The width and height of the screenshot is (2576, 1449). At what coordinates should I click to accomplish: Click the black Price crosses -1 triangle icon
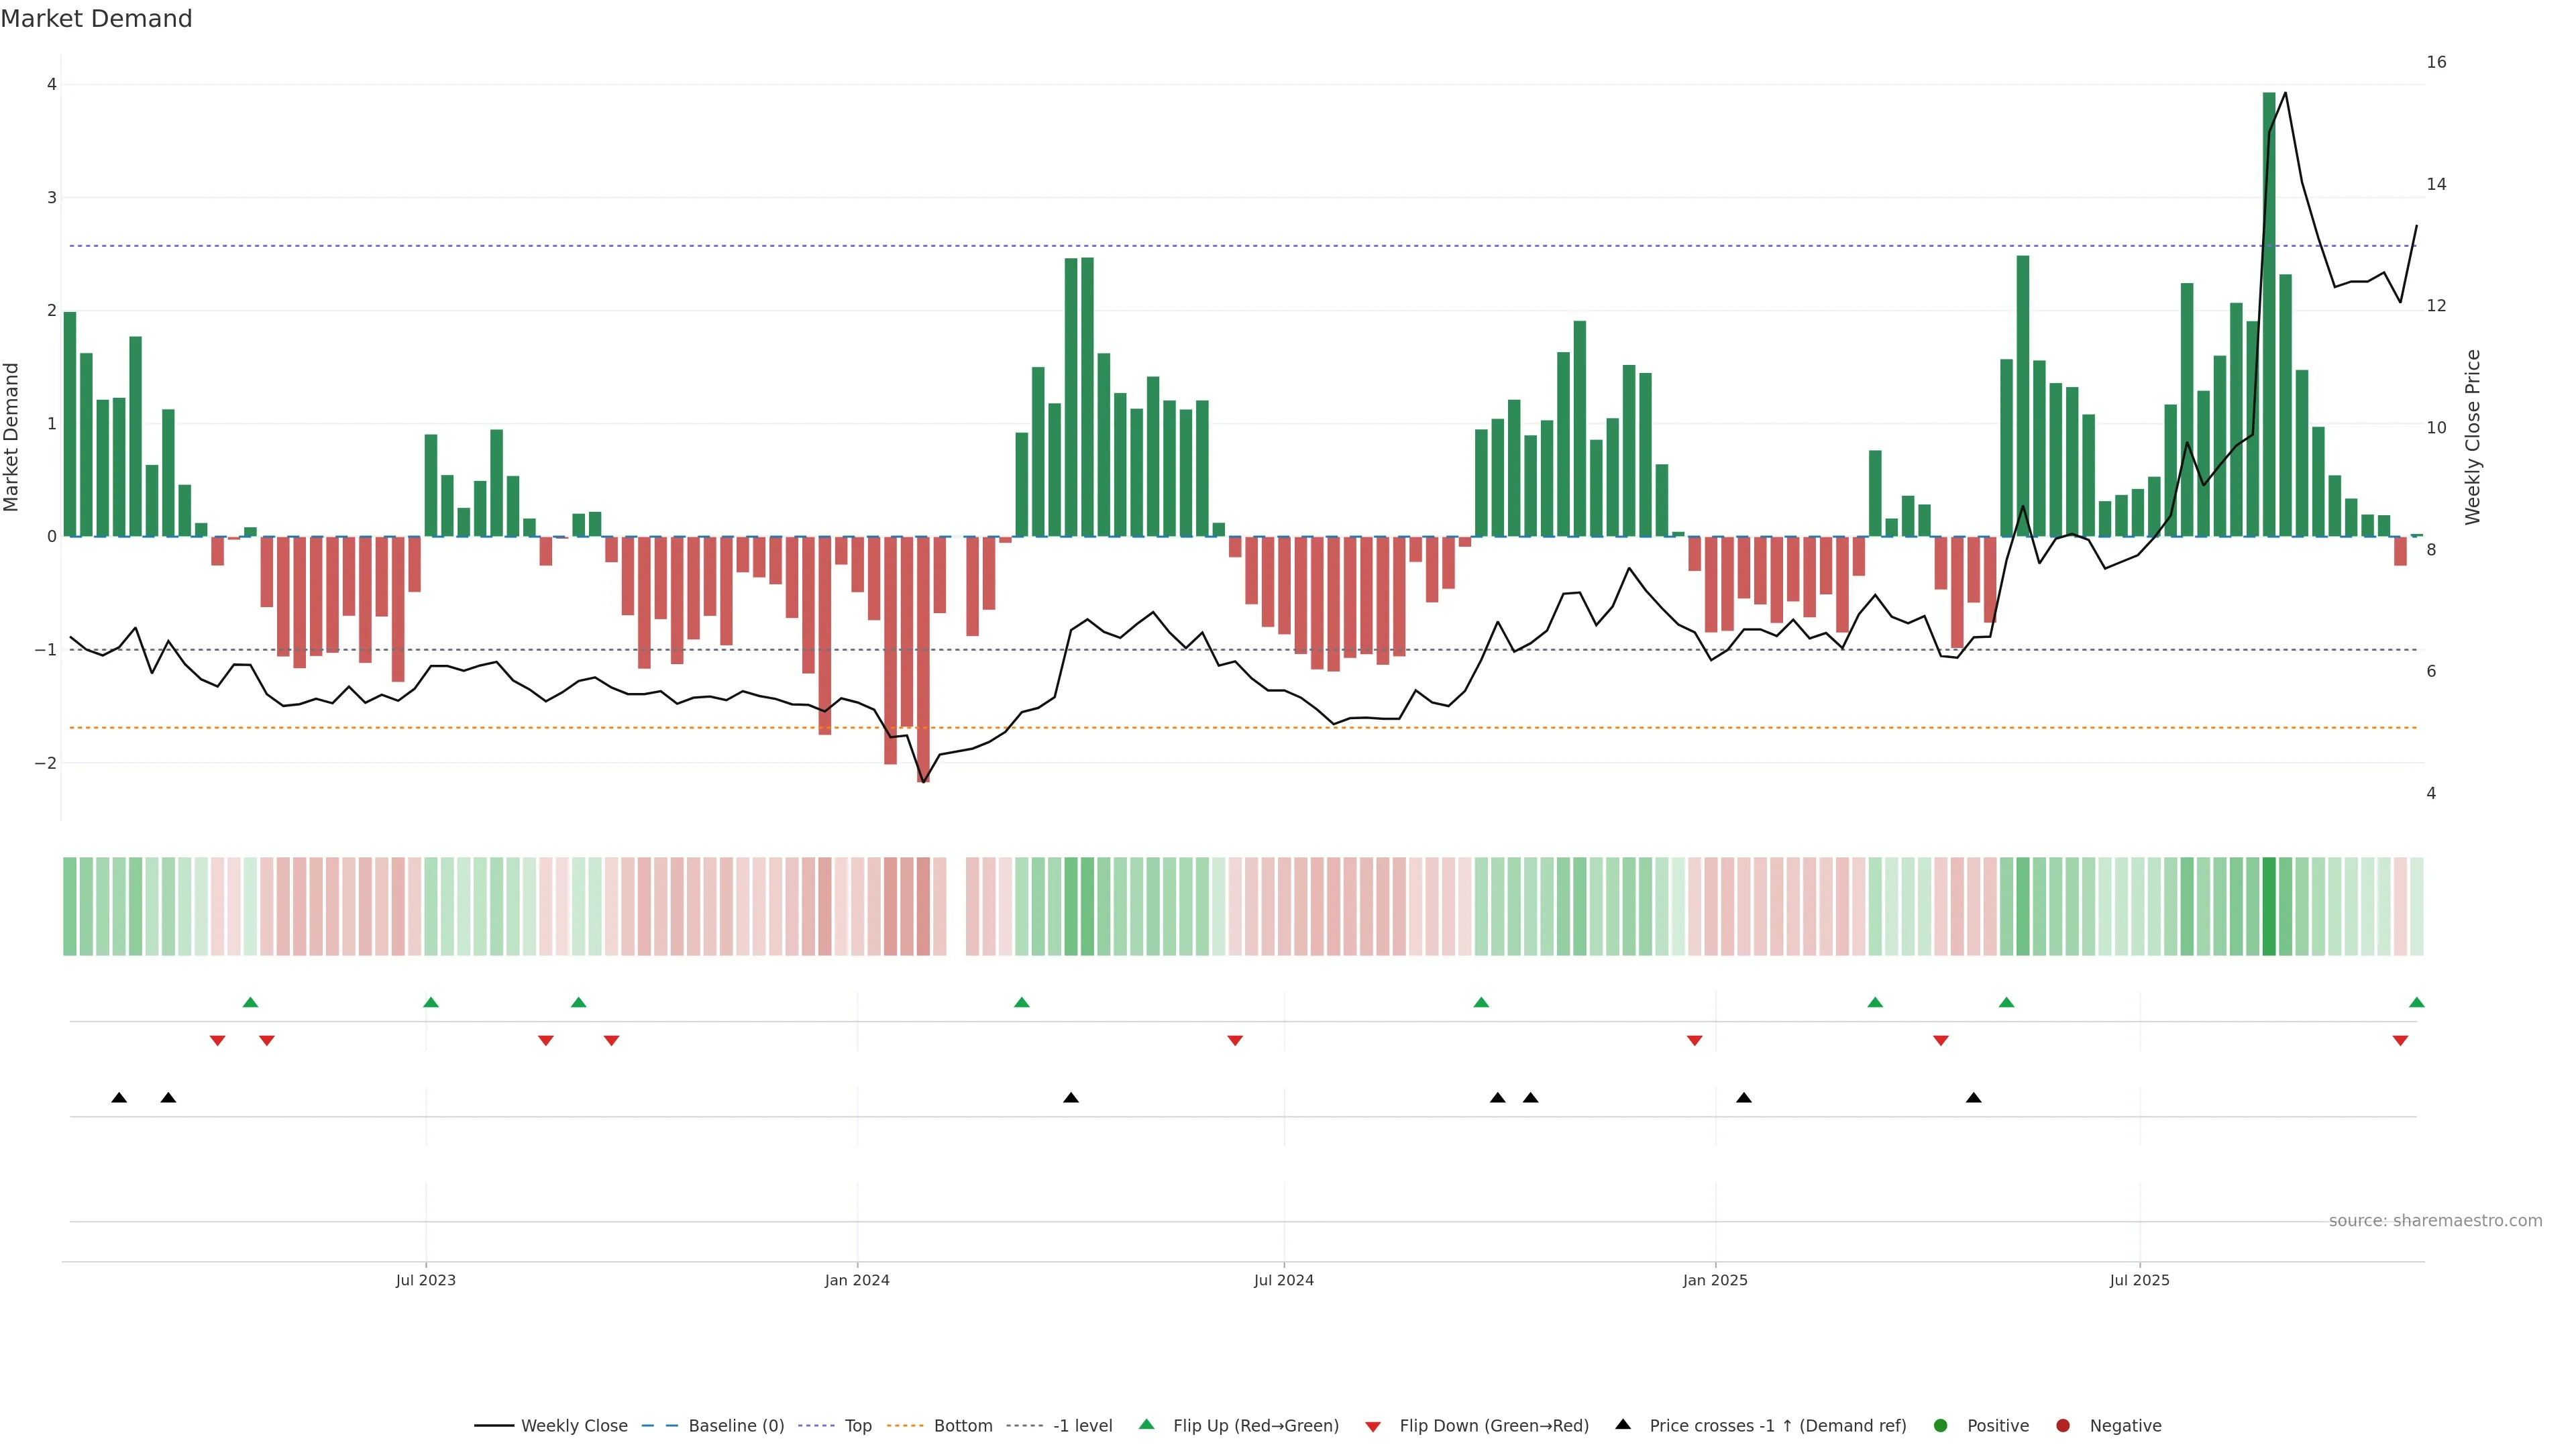click(x=1623, y=1424)
